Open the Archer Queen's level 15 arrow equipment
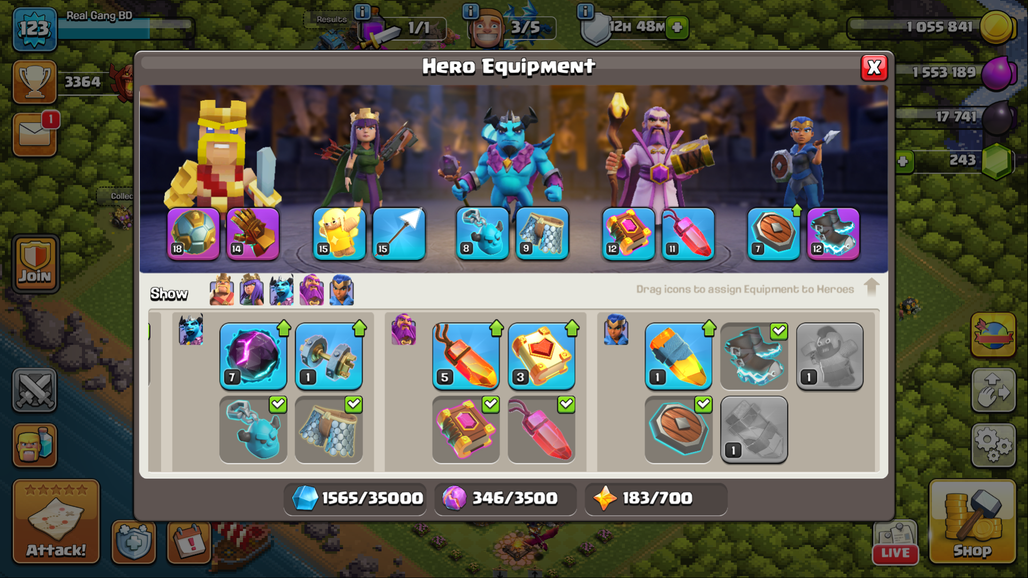The height and width of the screenshot is (578, 1028). (399, 234)
